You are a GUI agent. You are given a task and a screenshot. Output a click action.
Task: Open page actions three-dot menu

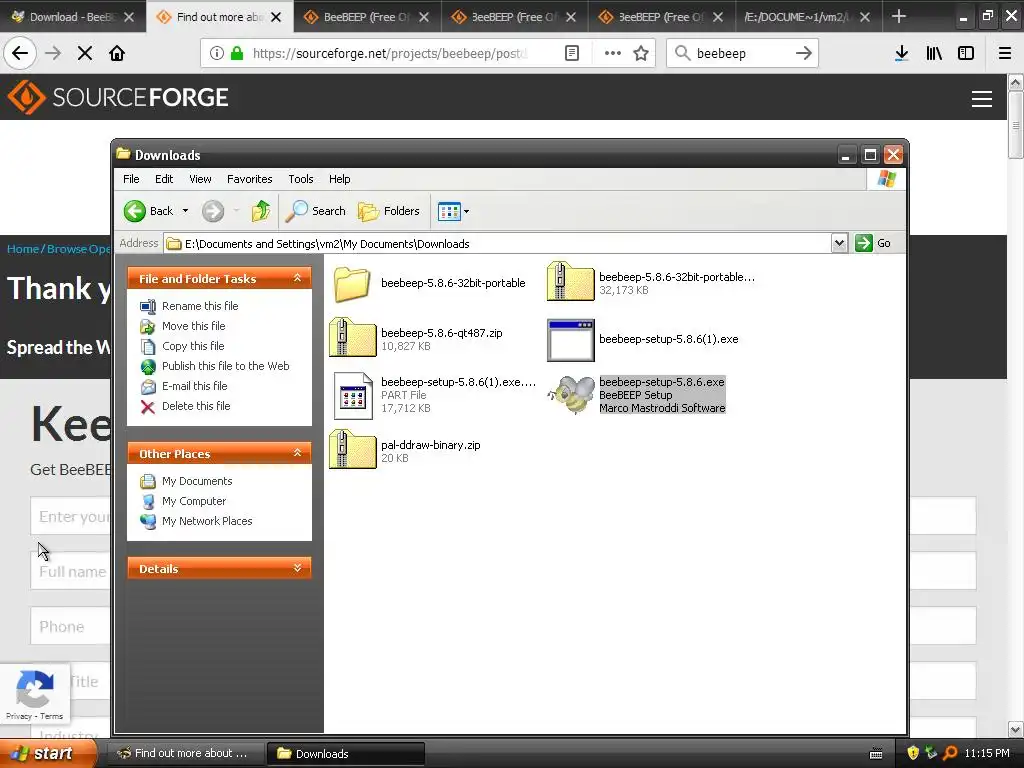point(613,53)
